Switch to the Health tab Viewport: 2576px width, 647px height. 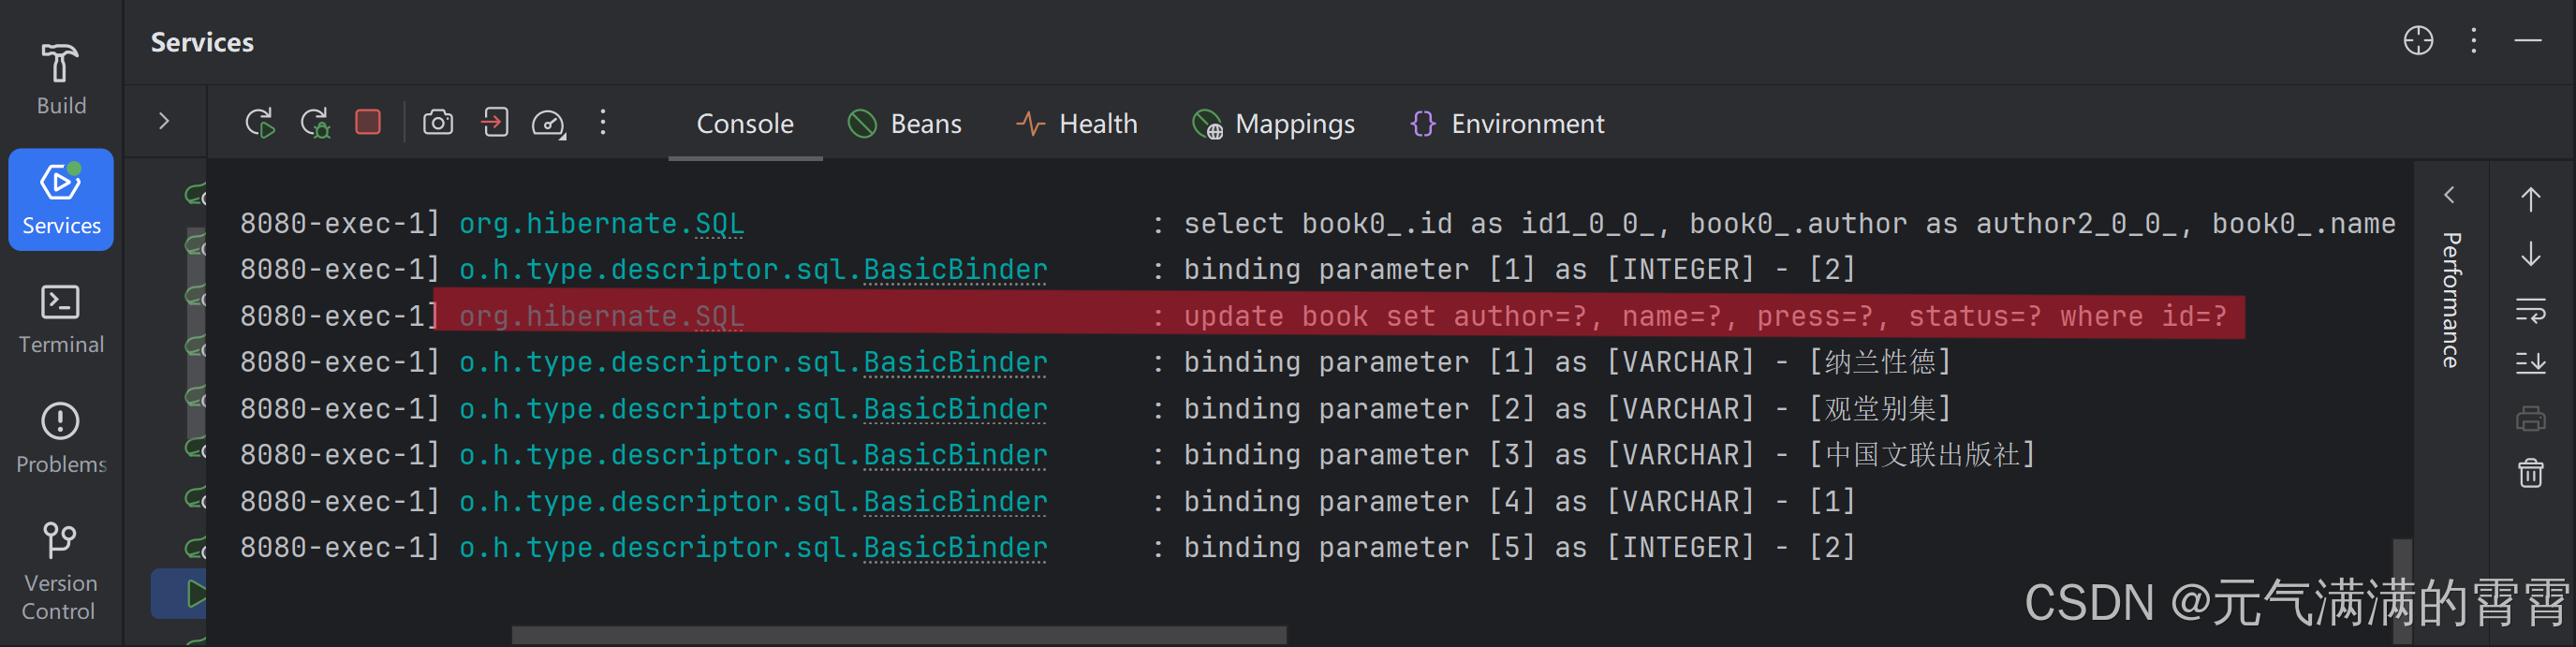pos(1076,124)
